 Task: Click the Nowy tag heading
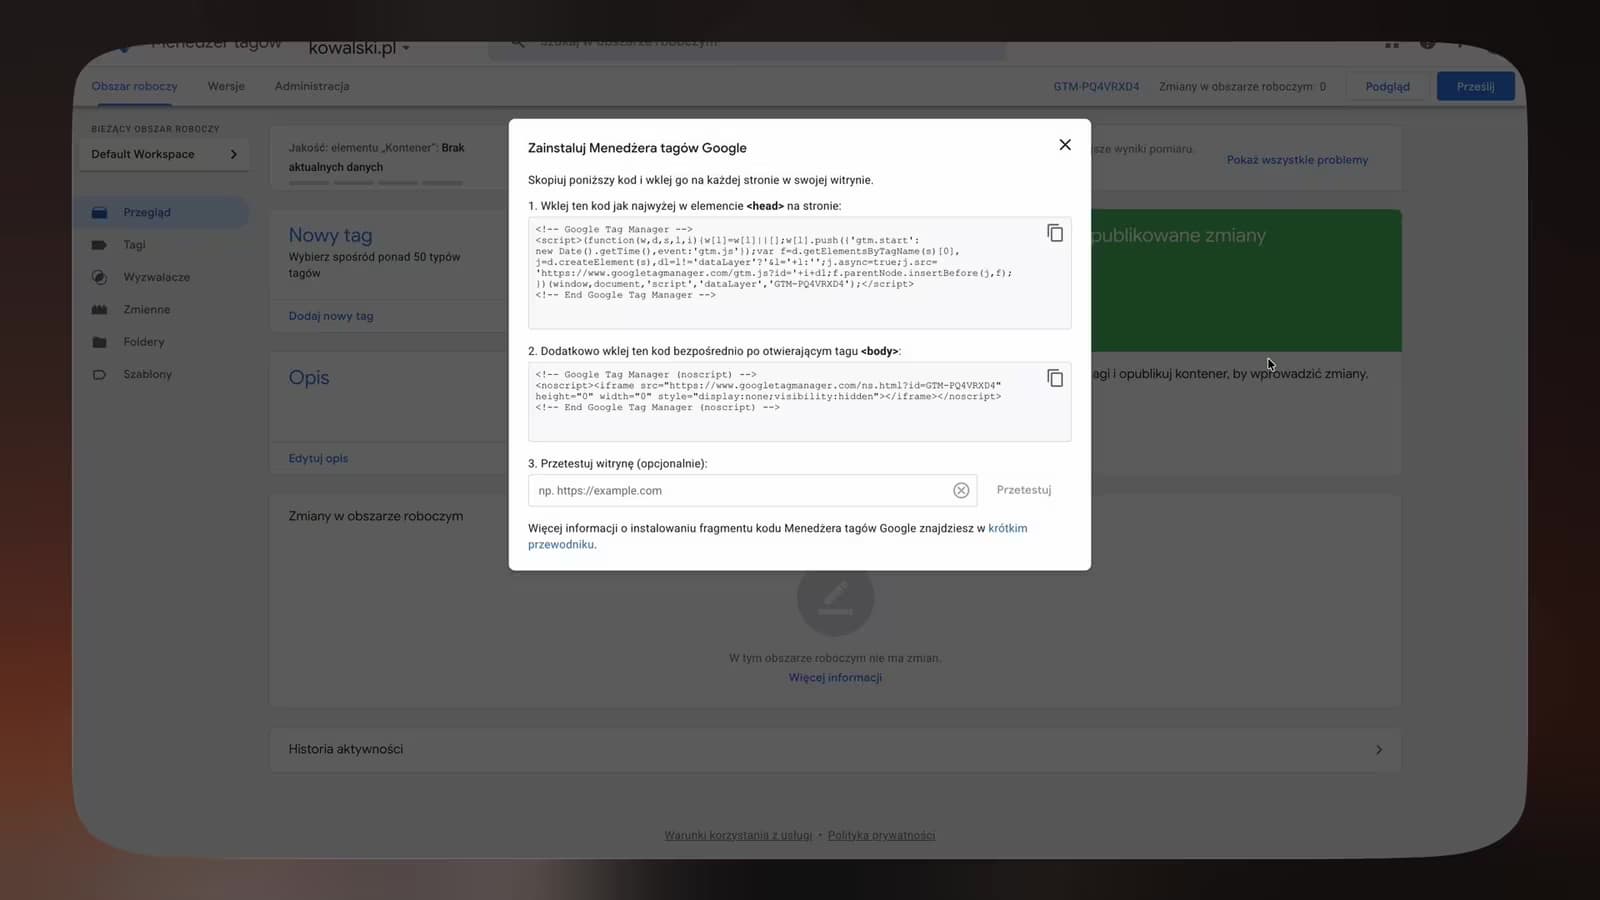pyautogui.click(x=330, y=235)
